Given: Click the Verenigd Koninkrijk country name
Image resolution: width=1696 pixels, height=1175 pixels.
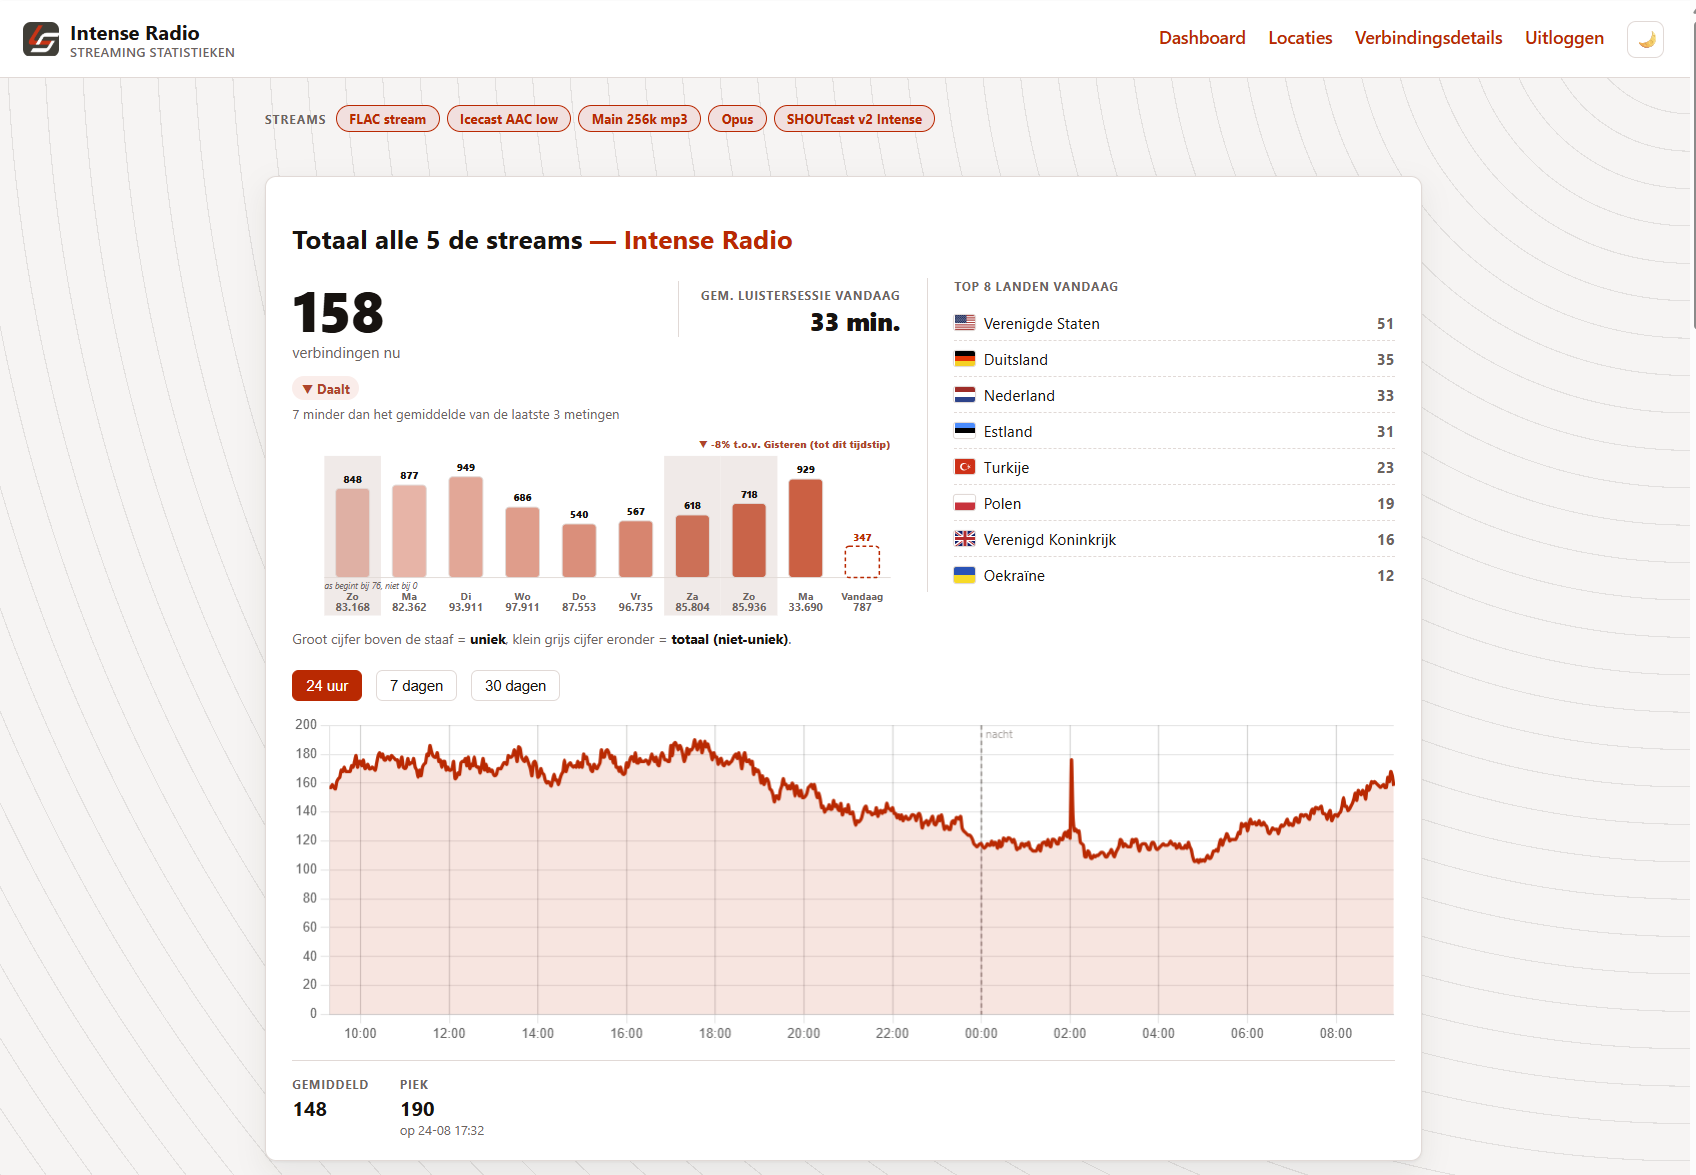Looking at the screenshot, I should [x=1050, y=540].
